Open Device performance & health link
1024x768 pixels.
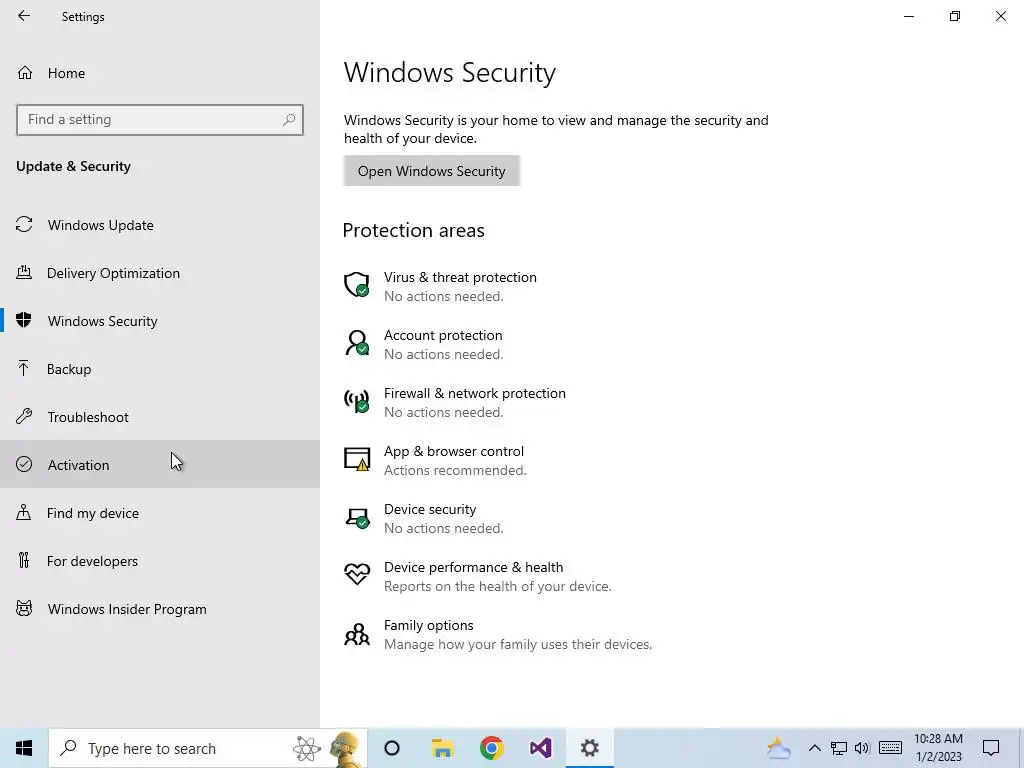pyautogui.click(x=473, y=567)
